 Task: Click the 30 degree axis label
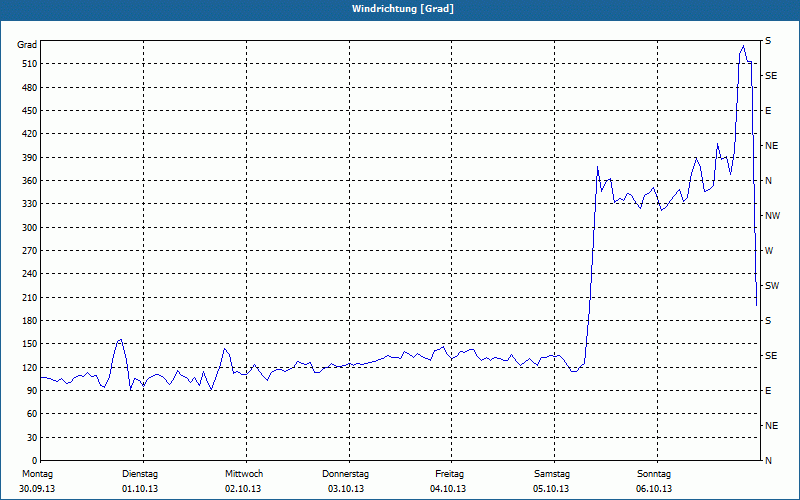(x=32, y=438)
